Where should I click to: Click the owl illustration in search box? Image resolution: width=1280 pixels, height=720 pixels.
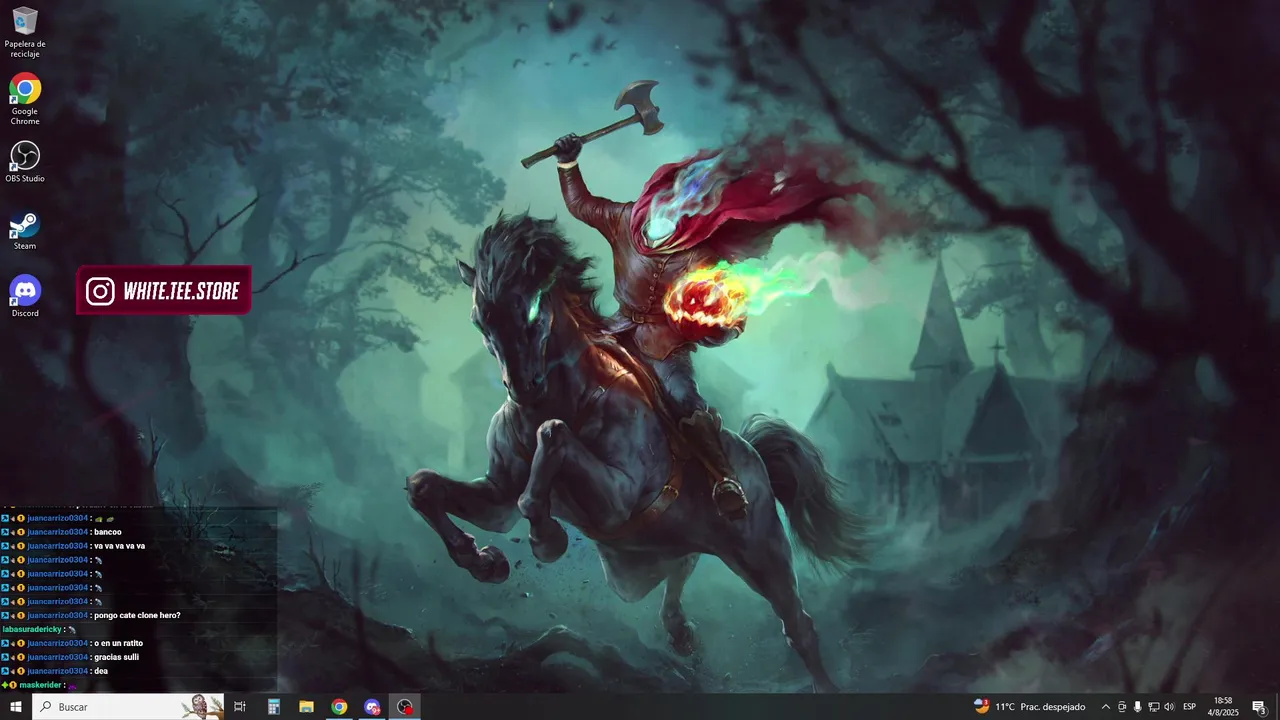tap(201, 707)
